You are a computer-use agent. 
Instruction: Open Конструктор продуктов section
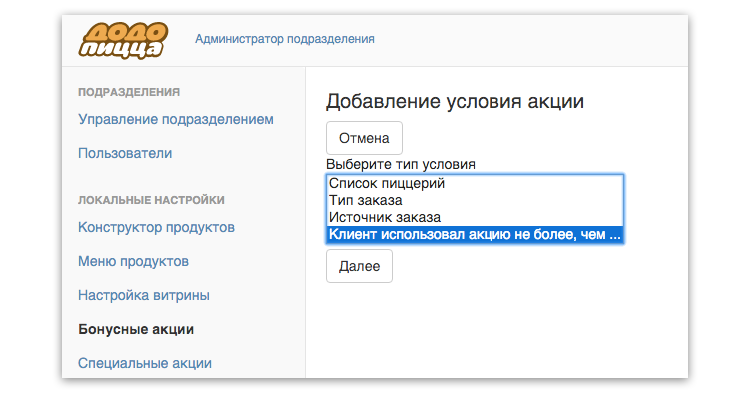[x=156, y=227]
